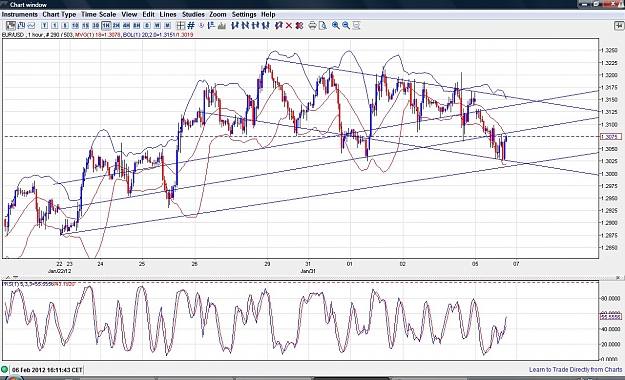Select the candlestick chart type icon
625x380 pixels.
11,26
